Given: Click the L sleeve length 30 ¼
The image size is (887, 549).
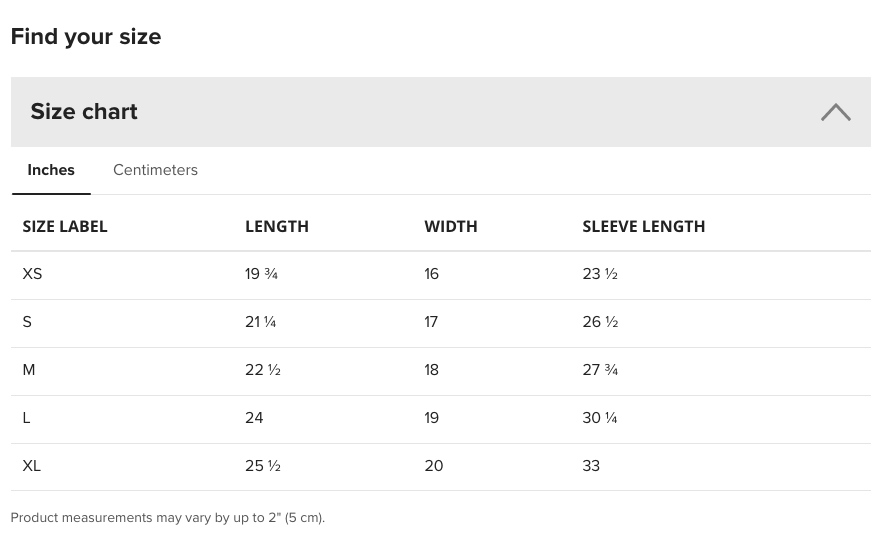Looking at the screenshot, I should click(x=600, y=418).
